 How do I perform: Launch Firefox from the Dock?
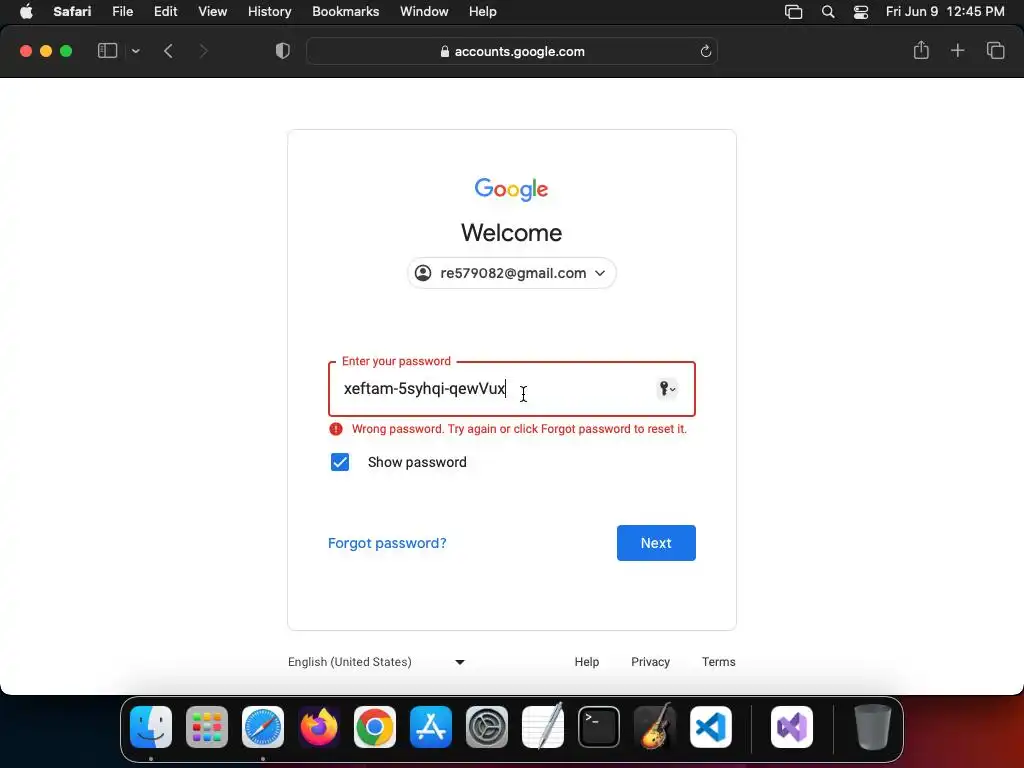[x=319, y=727]
